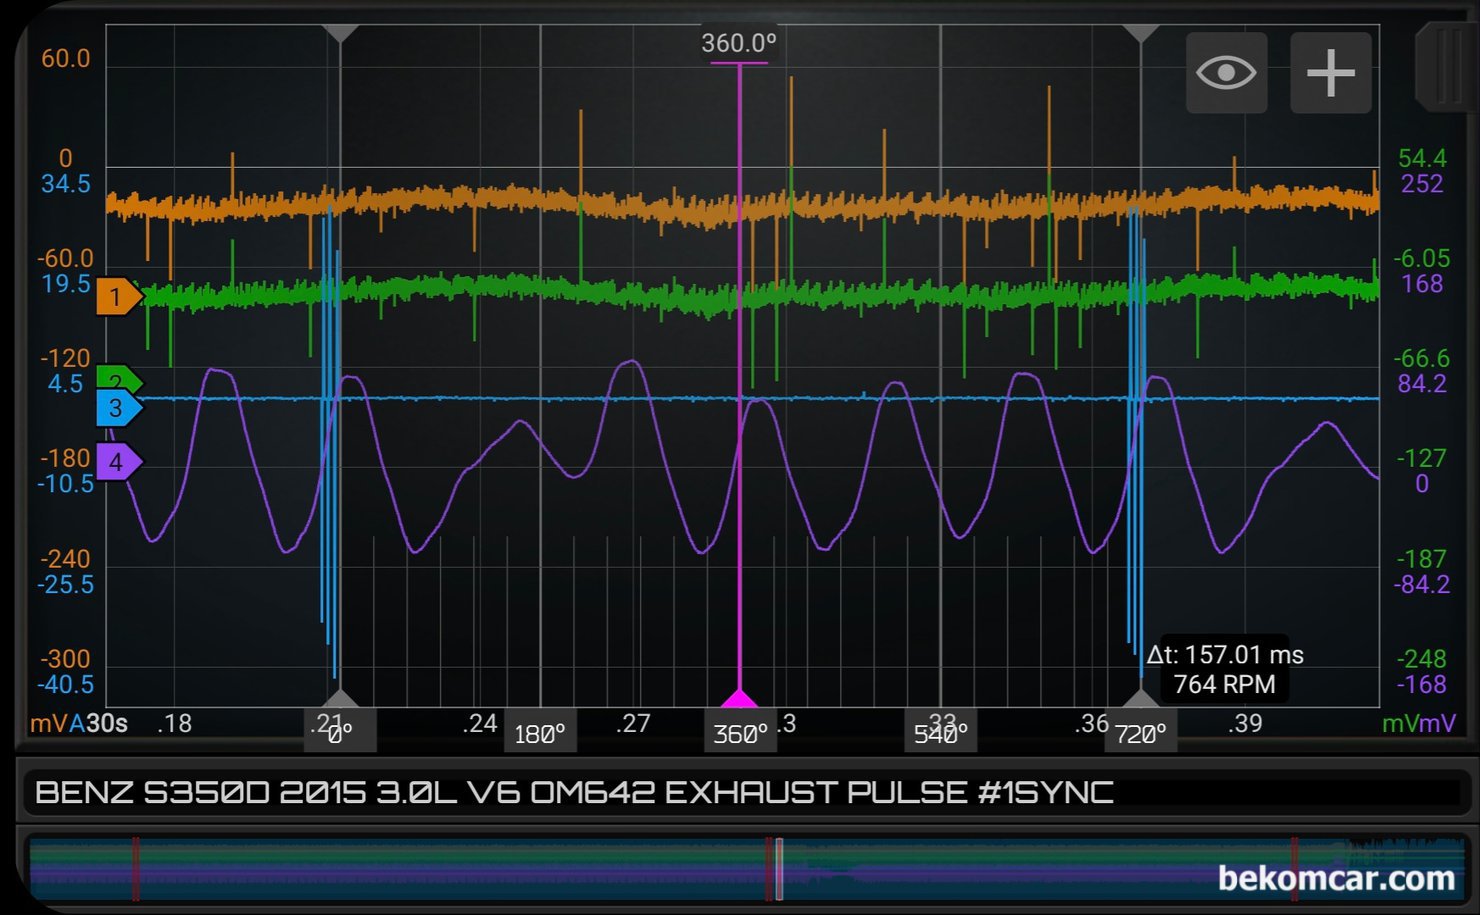Click the magenta 360° cursor bottom handle

(739, 697)
